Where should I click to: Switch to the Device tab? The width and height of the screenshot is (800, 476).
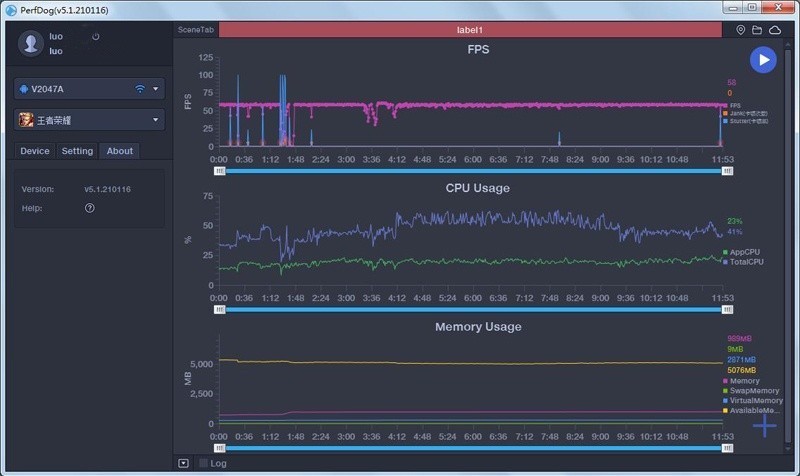(x=35, y=151)
